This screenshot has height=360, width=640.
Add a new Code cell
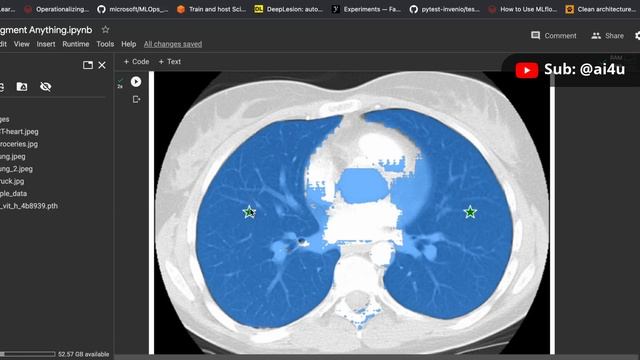click(136, 62)
